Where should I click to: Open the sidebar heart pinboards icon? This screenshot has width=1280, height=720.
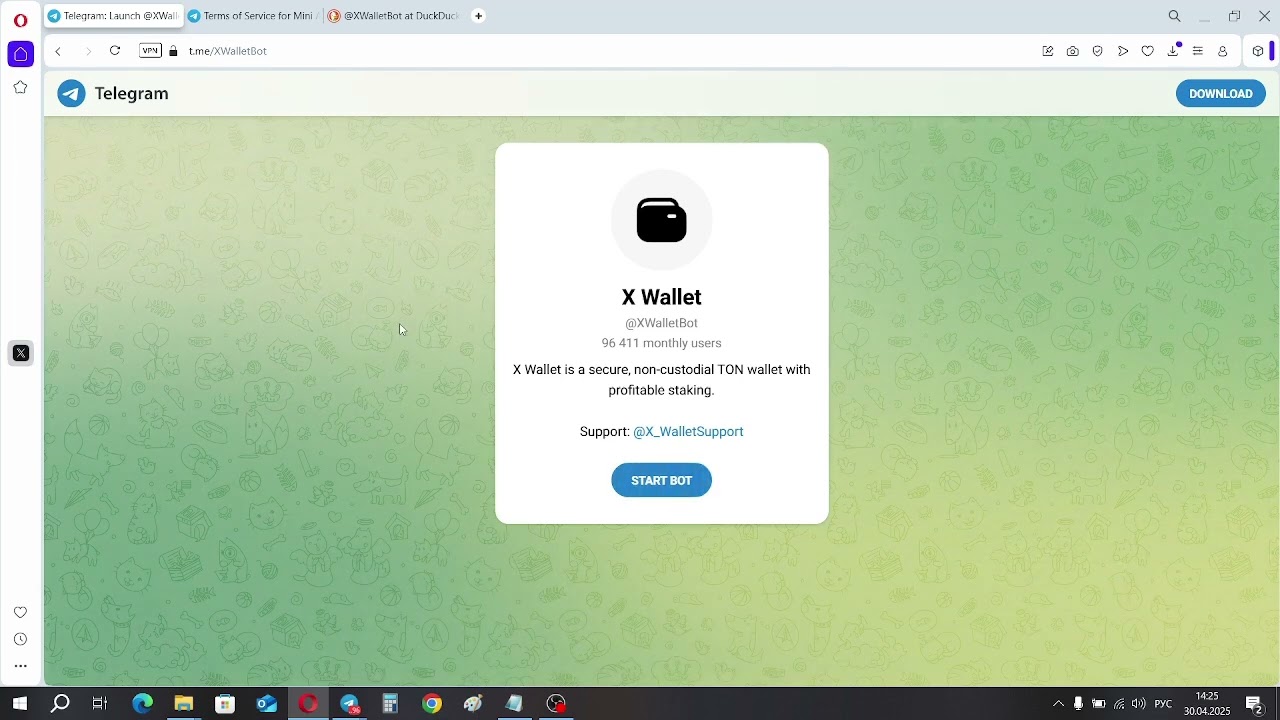pyautogui.click(x=20, y=612)
